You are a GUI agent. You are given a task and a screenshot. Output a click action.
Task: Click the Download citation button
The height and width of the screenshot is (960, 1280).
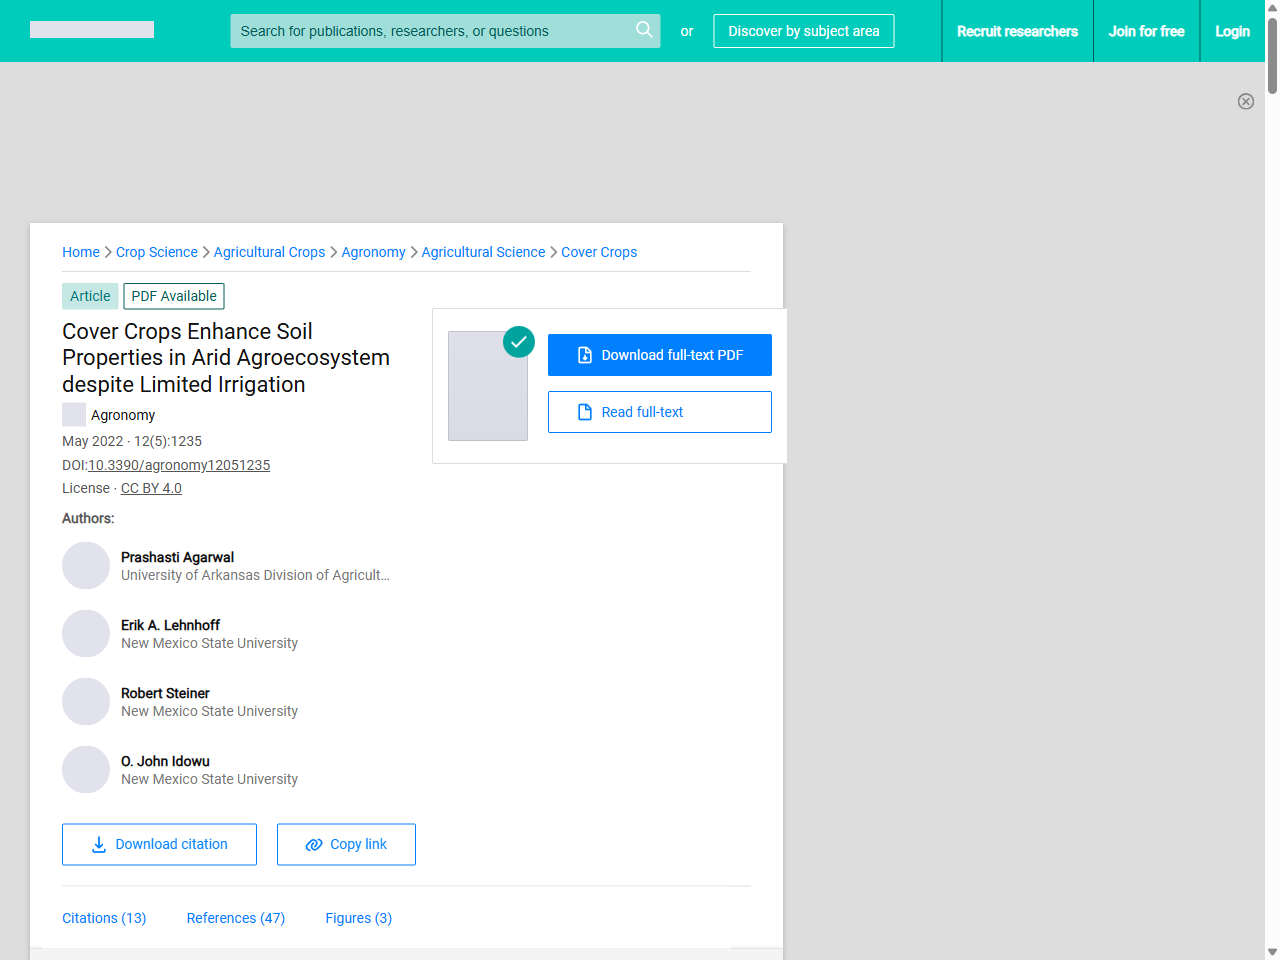click(159, 845)
